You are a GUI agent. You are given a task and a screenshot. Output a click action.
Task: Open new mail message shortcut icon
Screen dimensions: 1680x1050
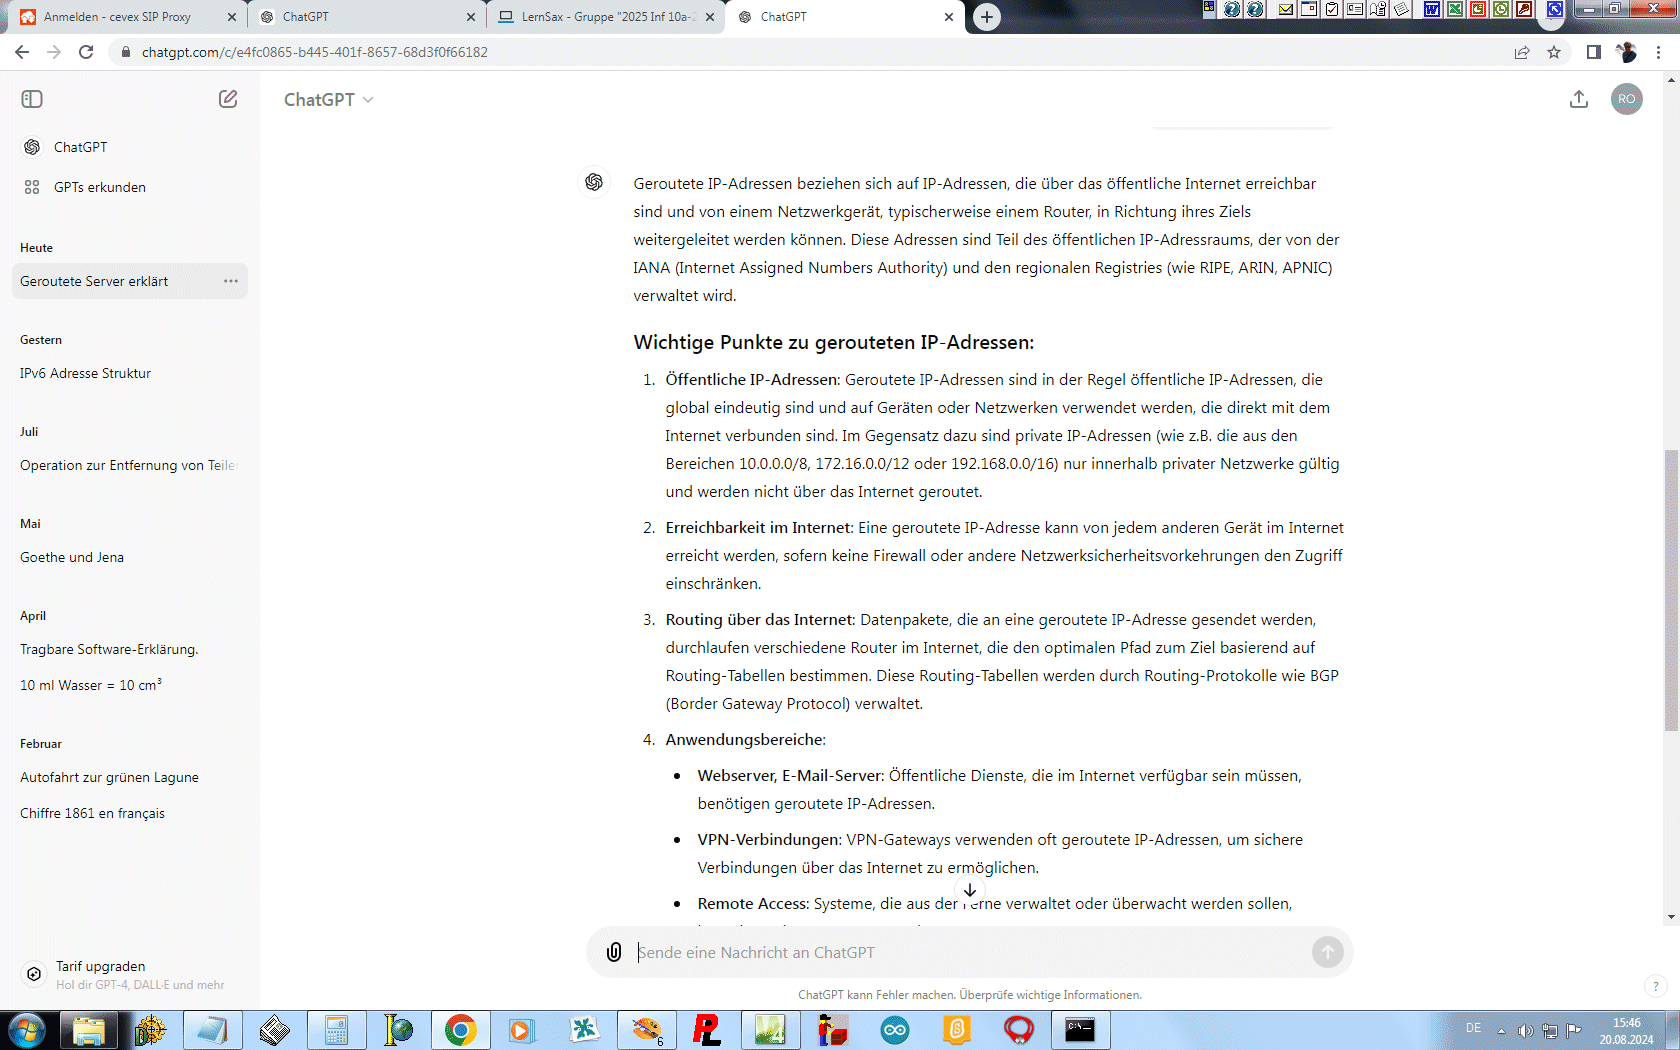(x=1286, y=9)
